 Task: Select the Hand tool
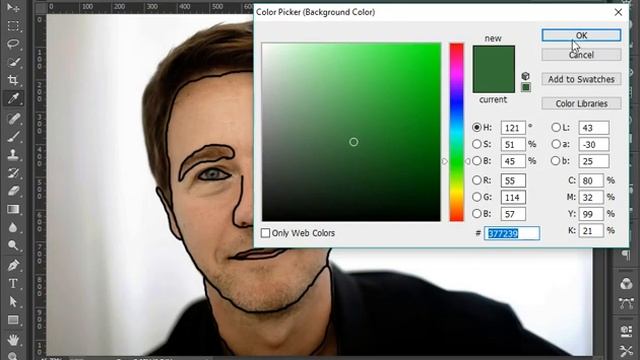point(13,340)
